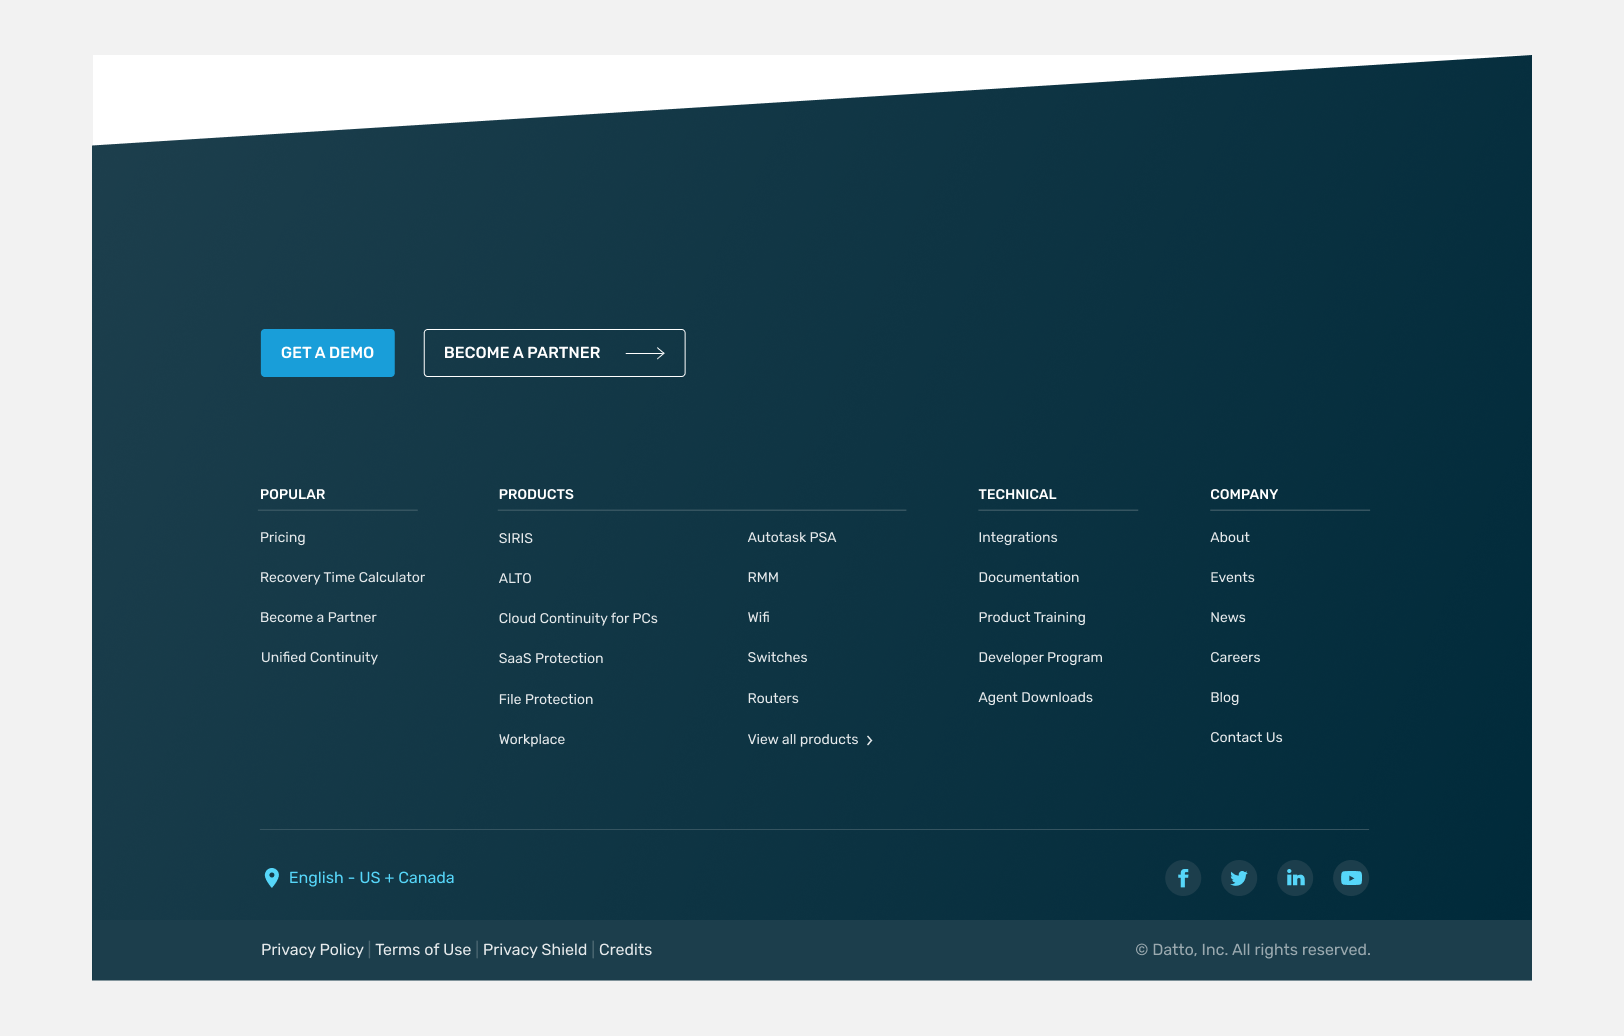Image resolution: width=1624 pixels, height=1036 pixels.
Task: Click the Get a Demo button
Action: pos(328,353)
